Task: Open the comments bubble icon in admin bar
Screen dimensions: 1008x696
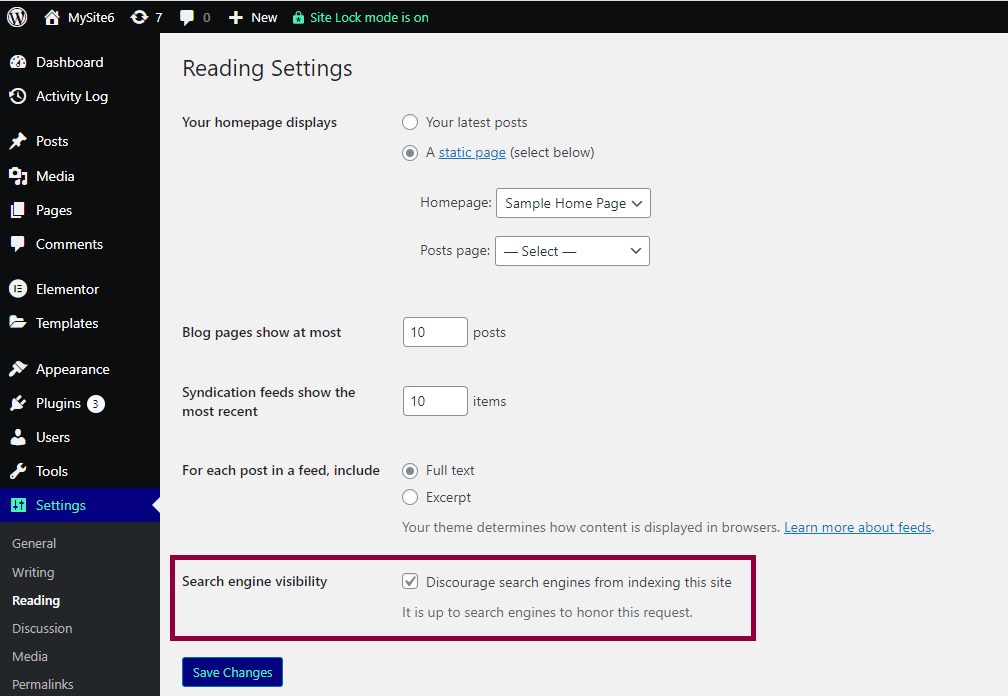Action: coord(187,17)
